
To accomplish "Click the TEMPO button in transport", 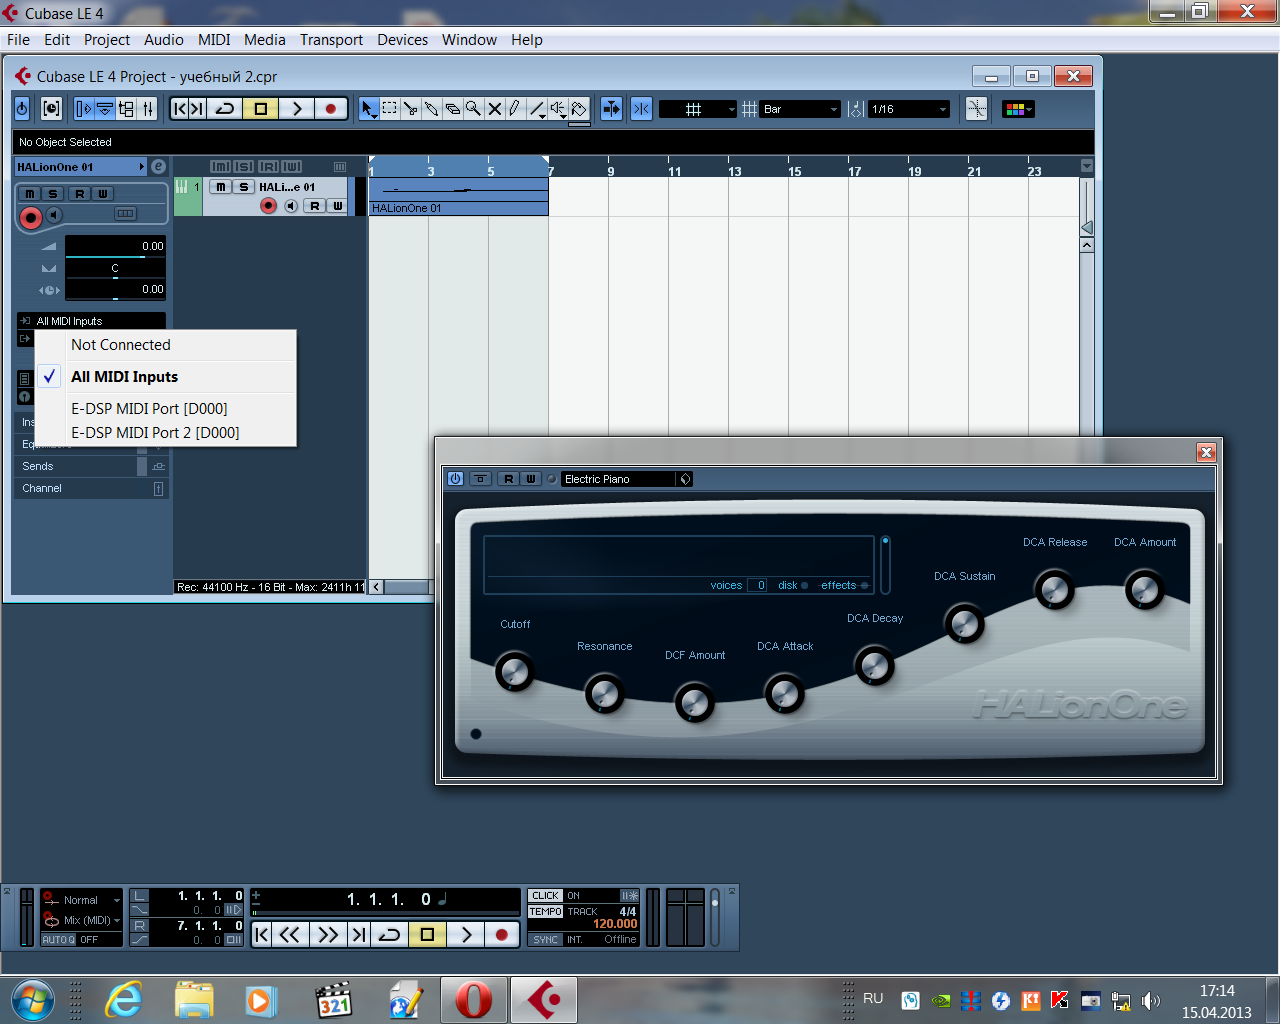I will pyautogui.click(x=545, y=912).
